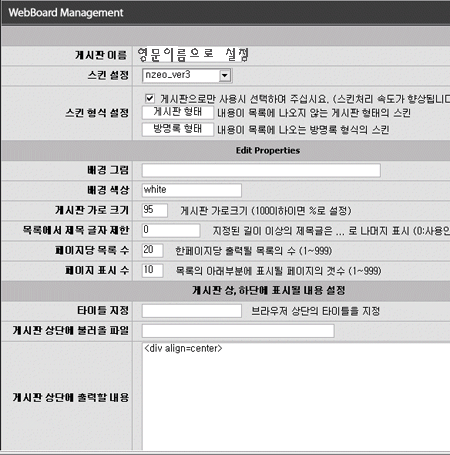Click the 페이지당 목록 수 field with 20
This screenshot has height=455, width=450.
[x=153, y=250]
